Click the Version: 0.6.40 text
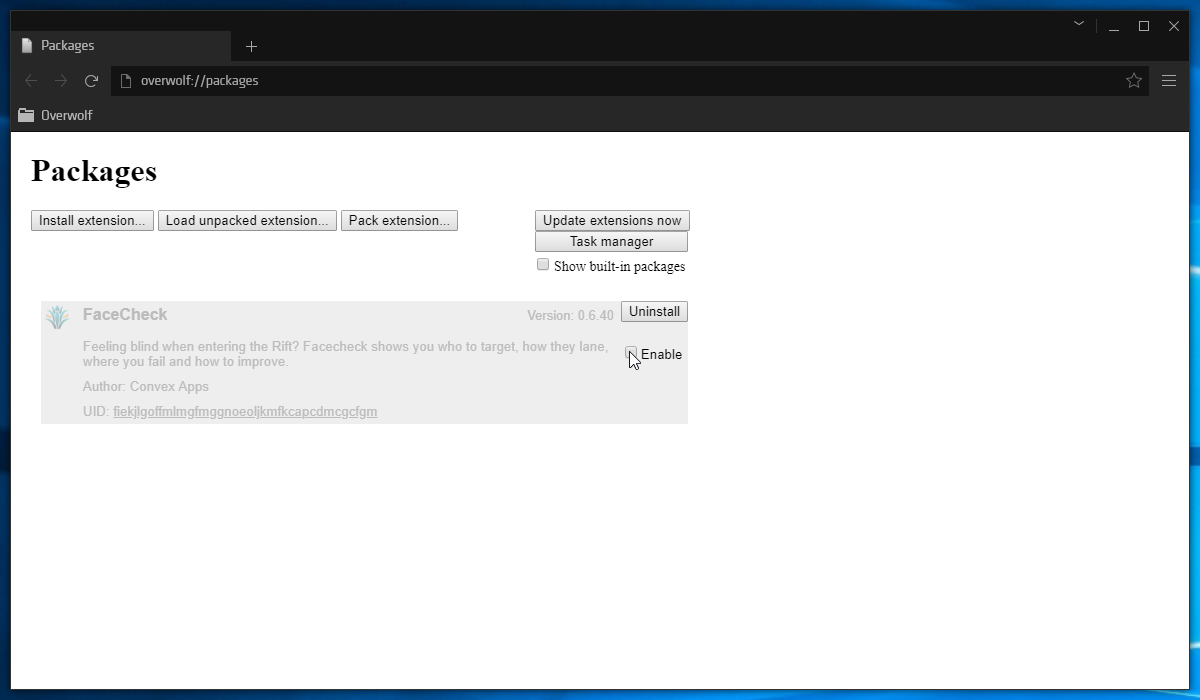Viewport: 1200px width, 700px height. [x=570, y=316]
